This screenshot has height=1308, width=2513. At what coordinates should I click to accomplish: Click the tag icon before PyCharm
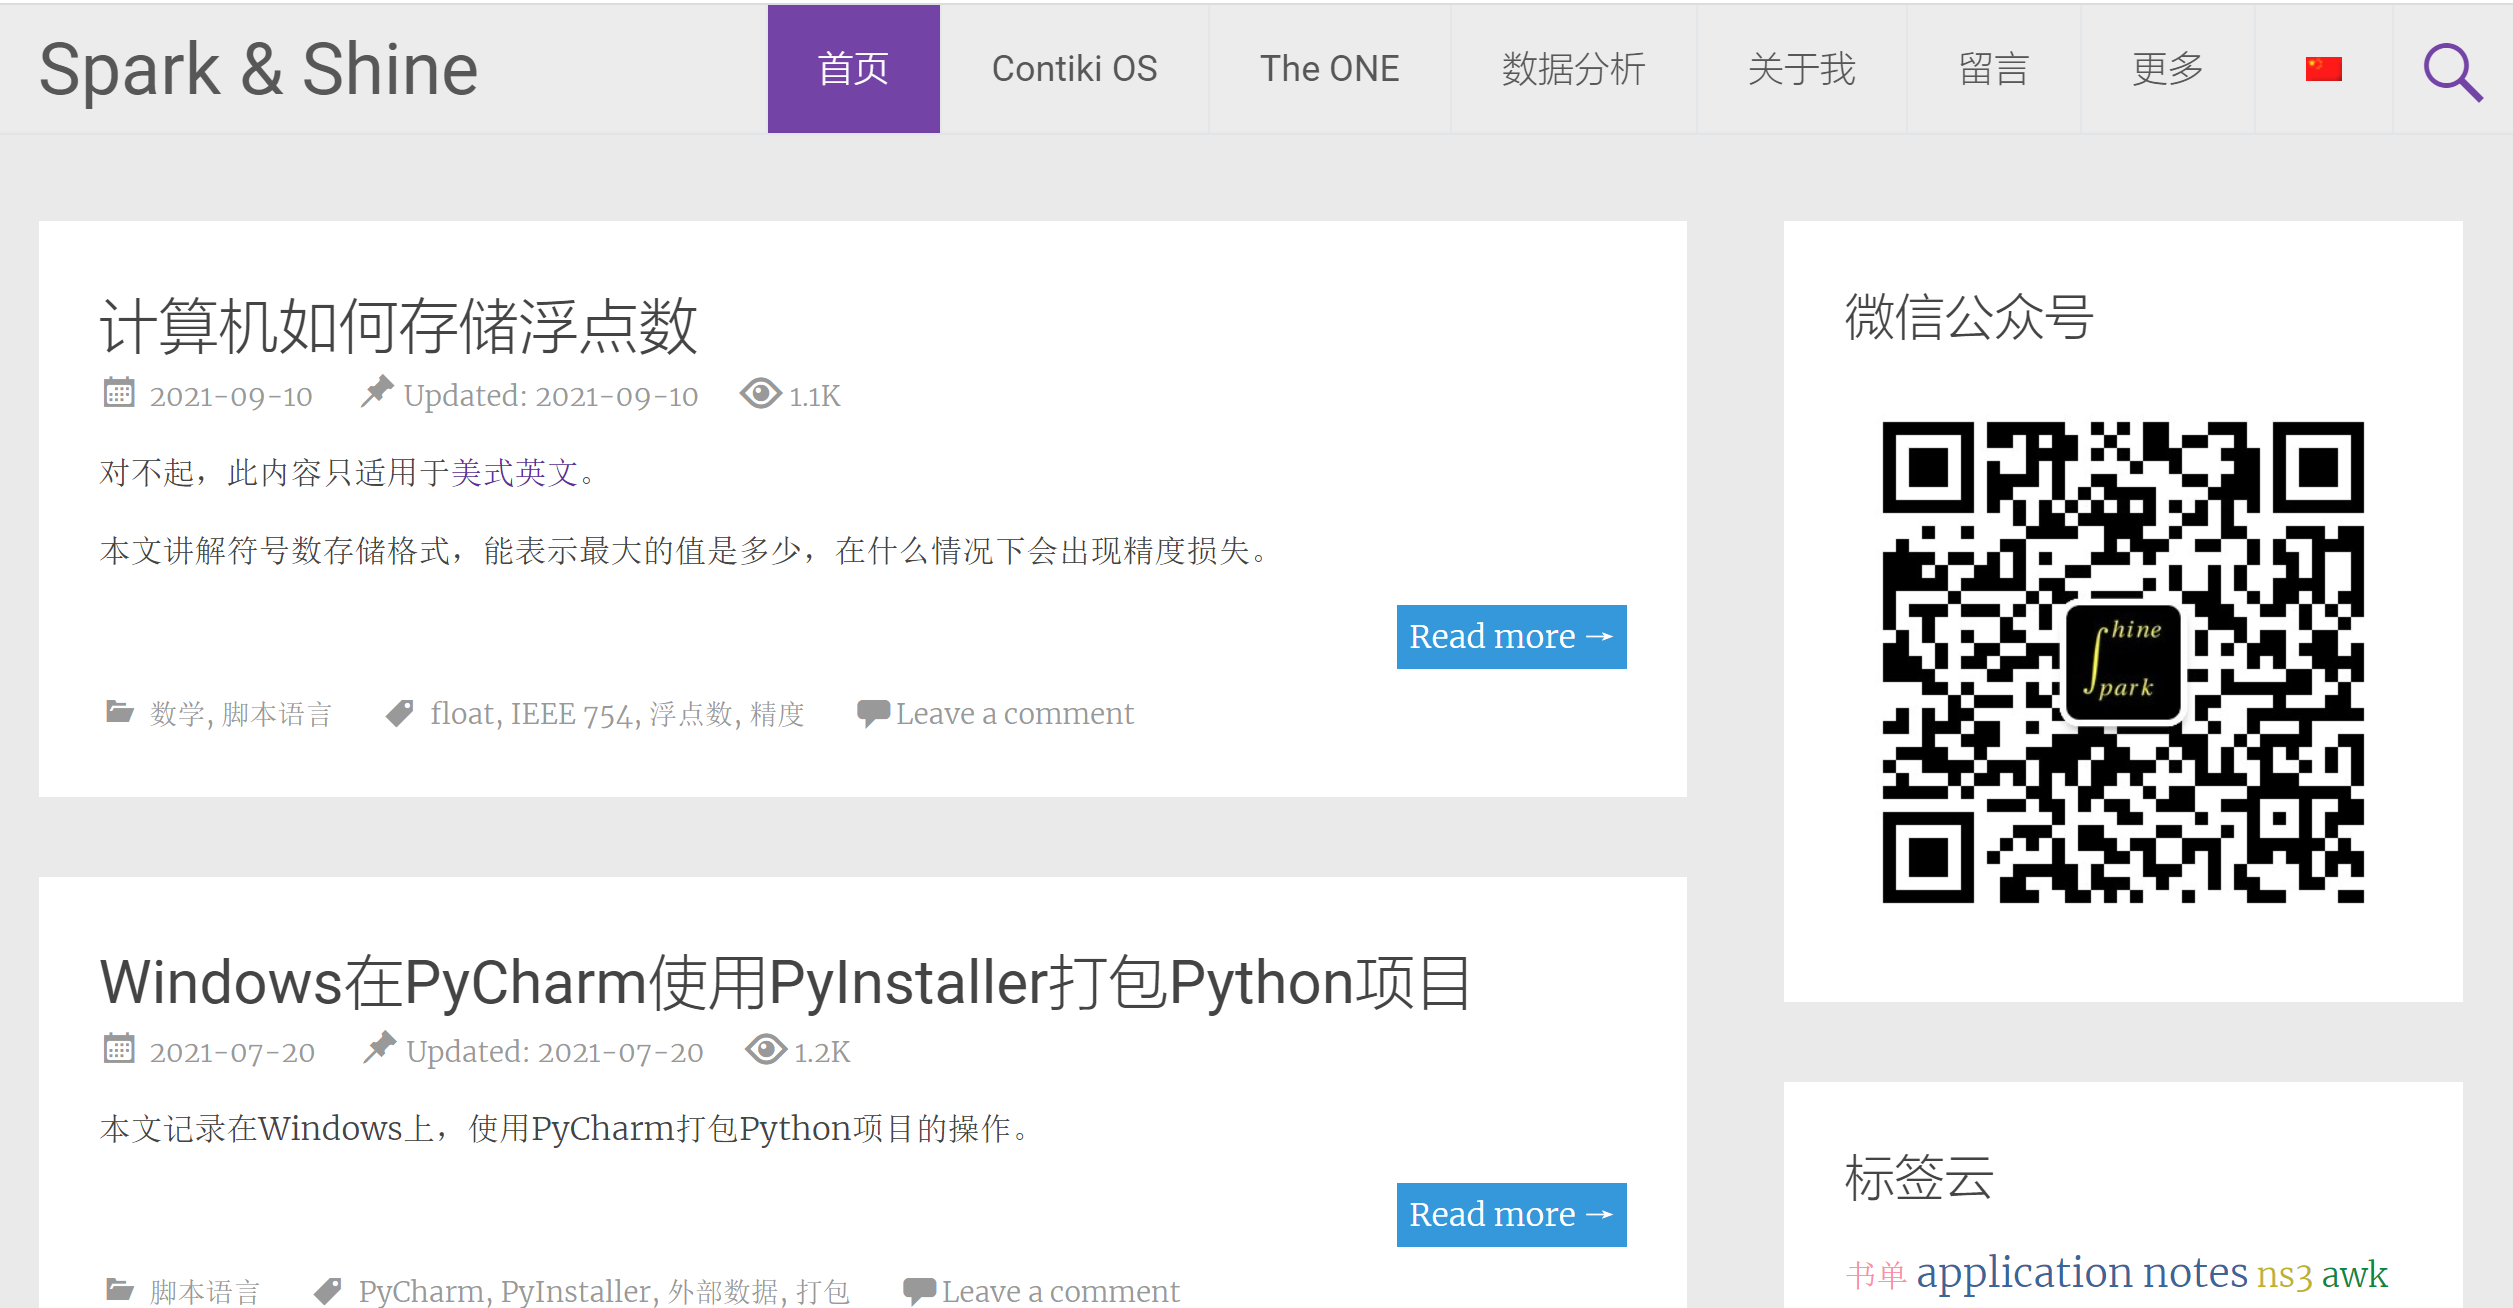pyautogui.click(x=328, y=1291)
